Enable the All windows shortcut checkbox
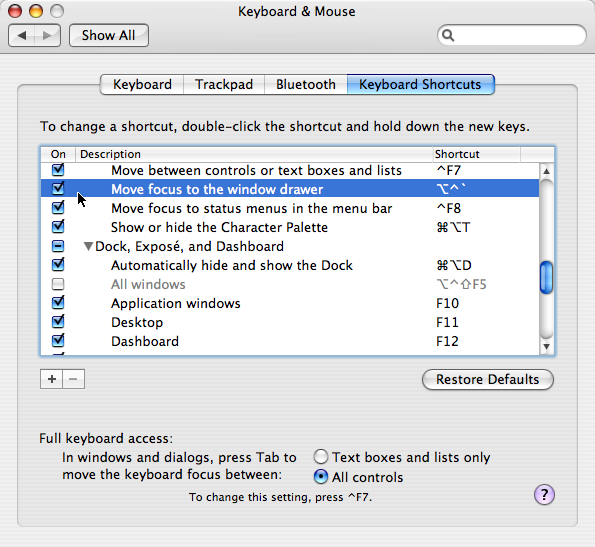 click(x=58, y=284)
